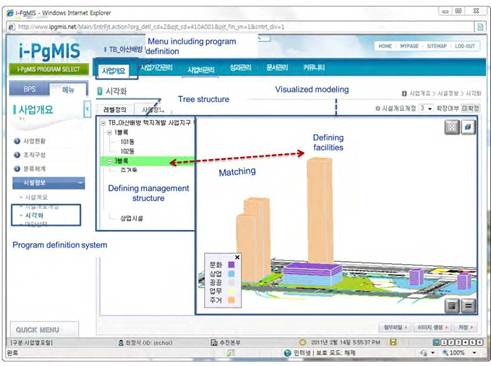
Task: Open the level dropdown showing 3
Action: point(426,108)
